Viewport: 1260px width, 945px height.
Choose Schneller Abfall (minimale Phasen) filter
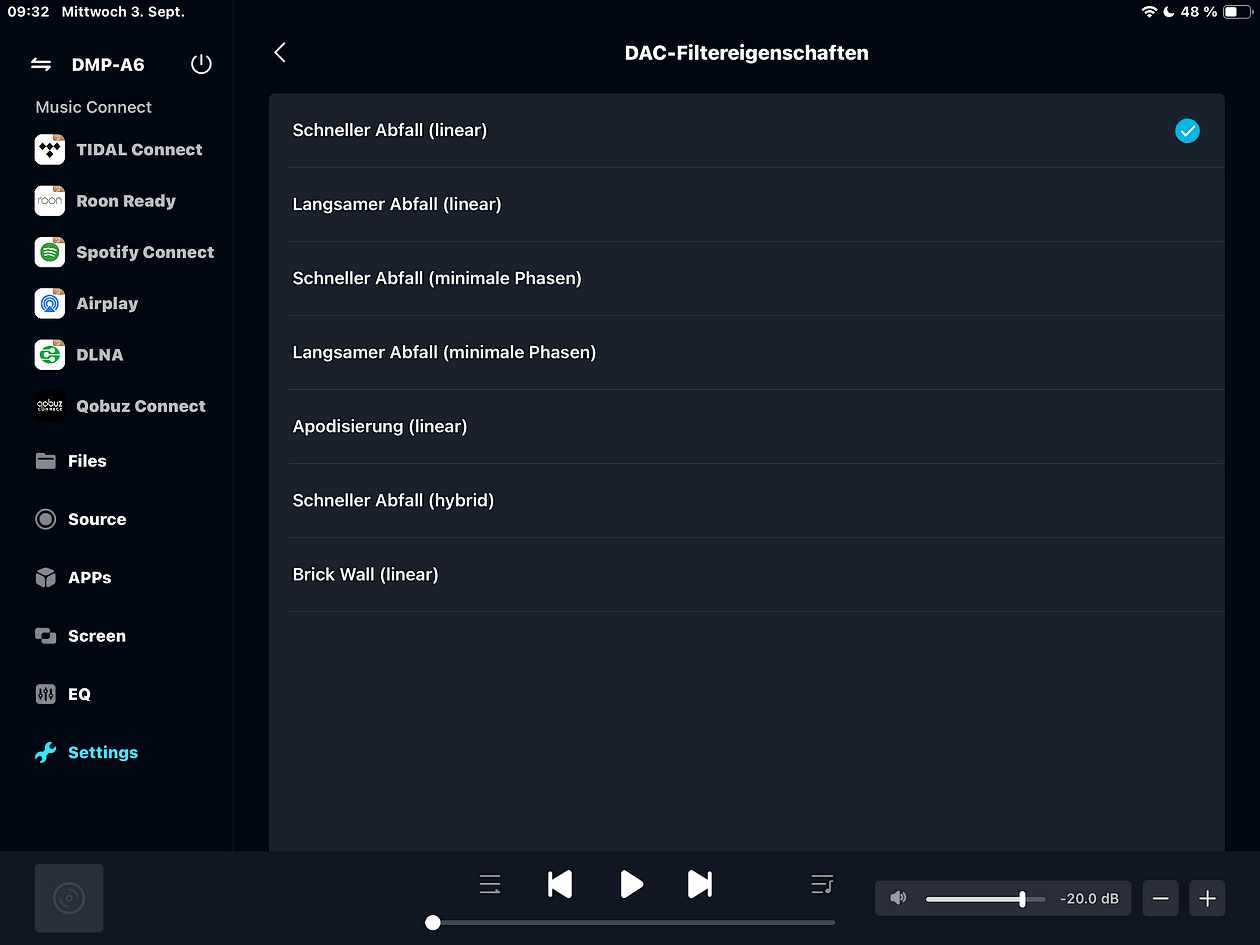pyautogui.click(x=436, y=278)
